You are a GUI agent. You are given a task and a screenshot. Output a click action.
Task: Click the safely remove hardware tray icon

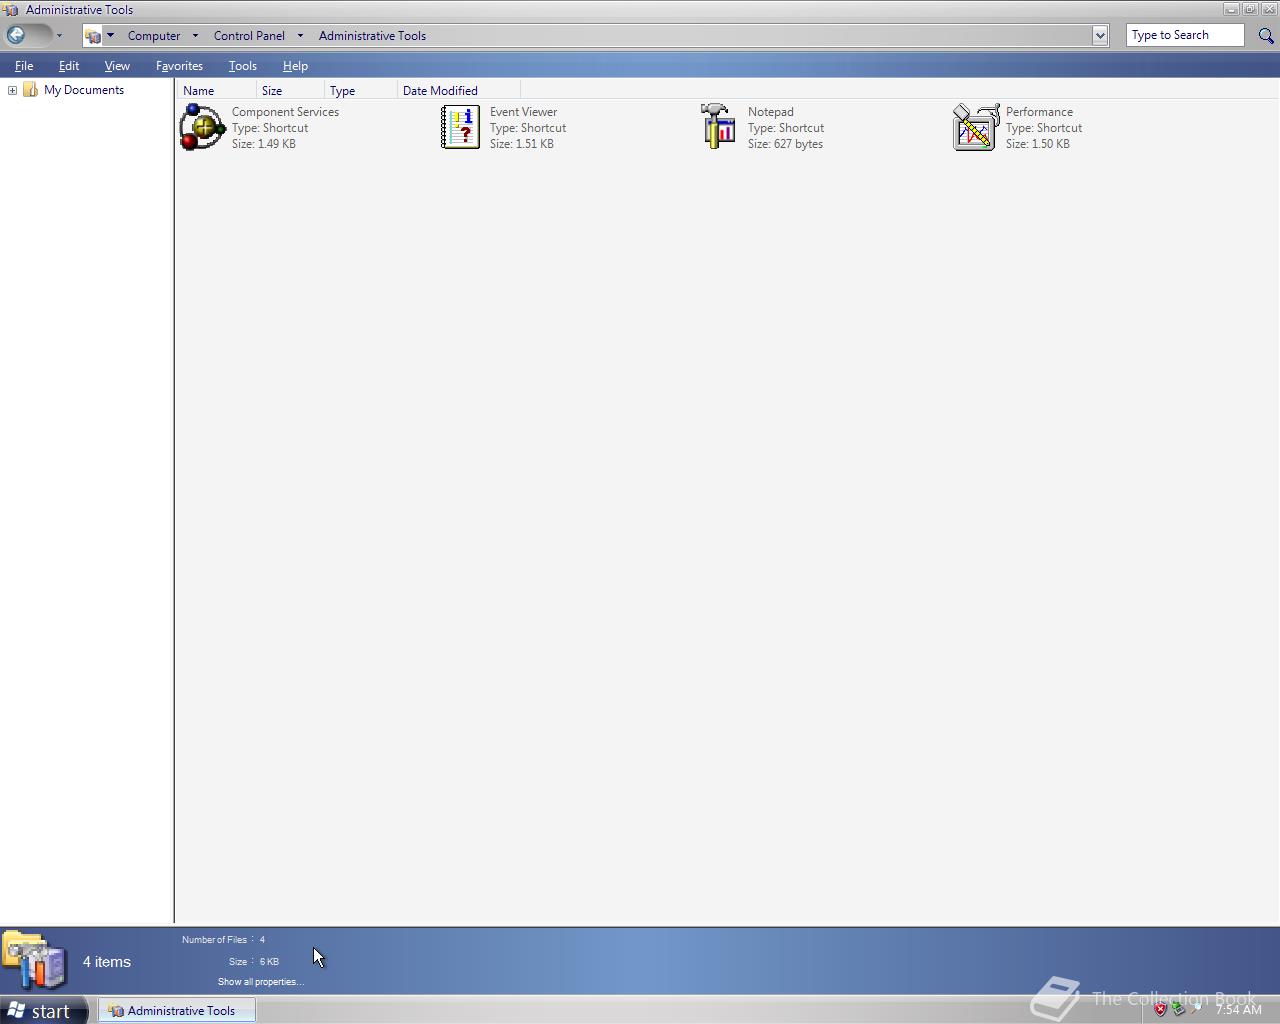[x=1178, y=1009]
